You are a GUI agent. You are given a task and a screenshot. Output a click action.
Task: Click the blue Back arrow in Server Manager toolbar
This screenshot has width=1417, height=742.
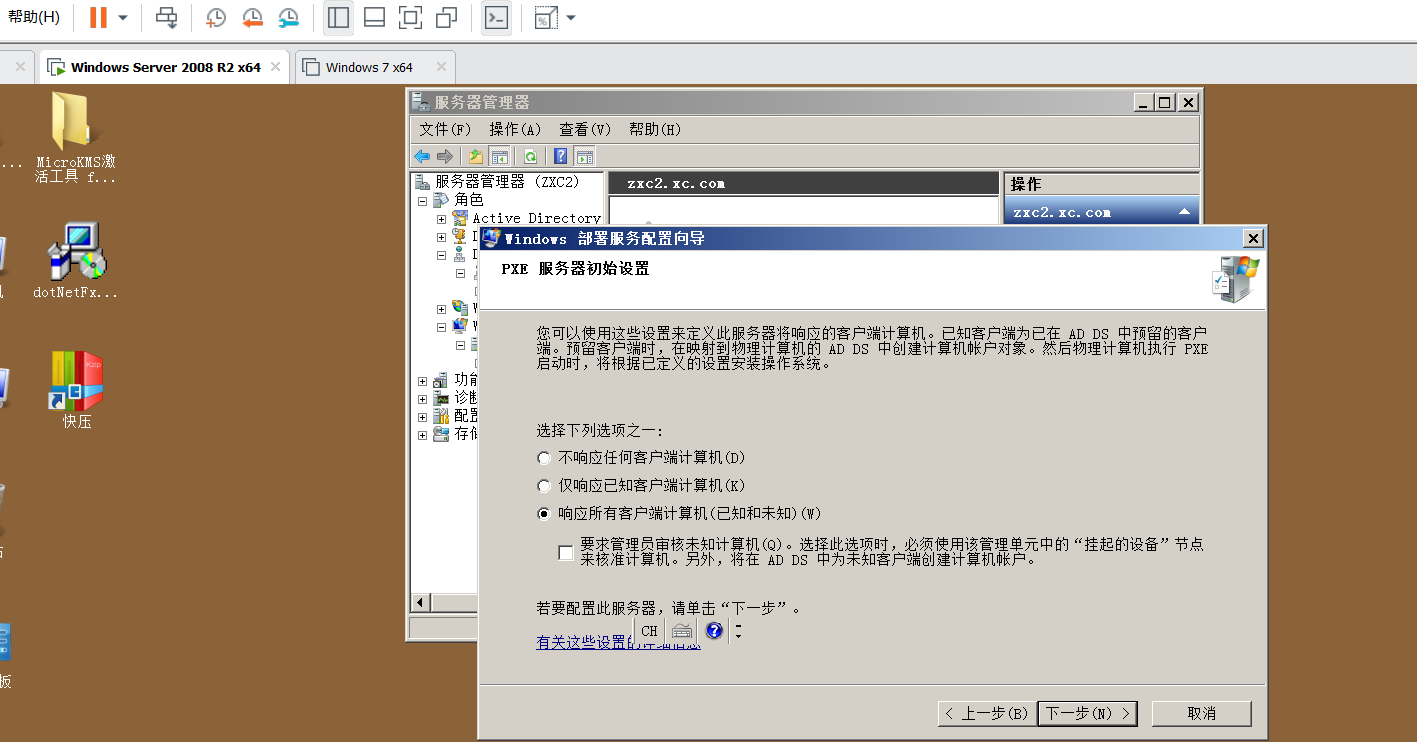(x=422, y=156)
